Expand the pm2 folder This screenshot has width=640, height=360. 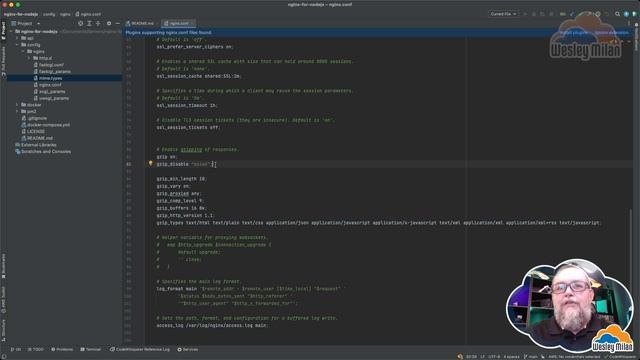pos(17,111)
